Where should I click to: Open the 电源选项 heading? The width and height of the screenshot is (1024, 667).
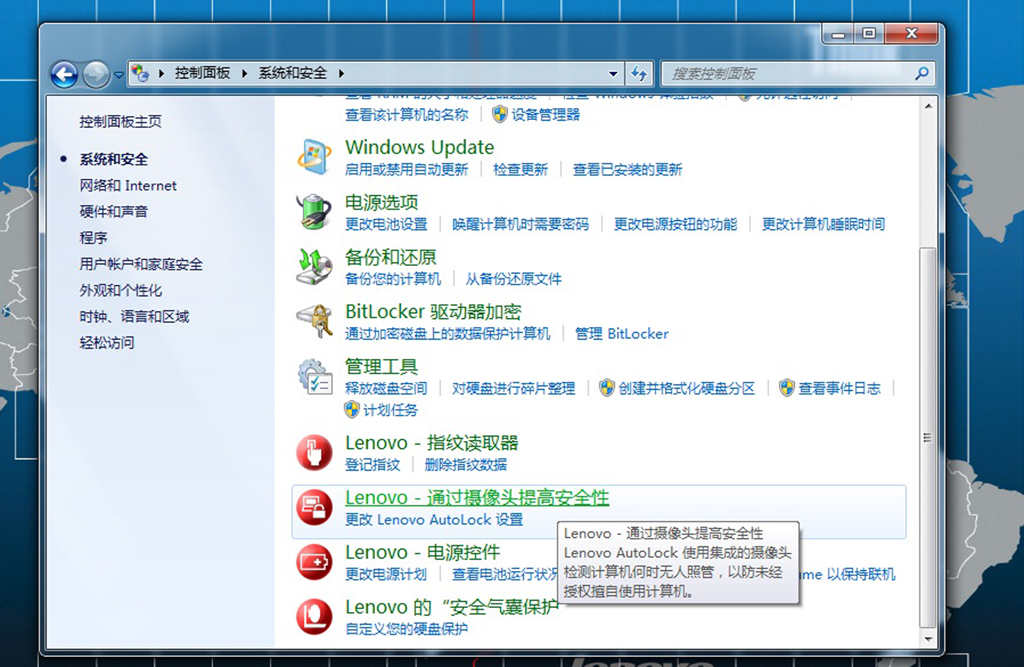(x=381, y=202)
